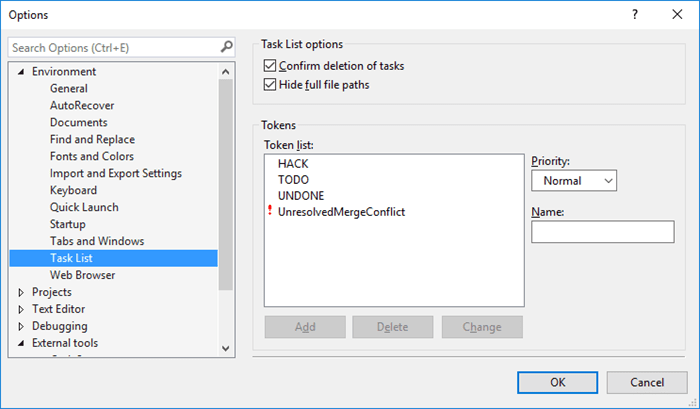Click the help question mark icon
700x409 pixels.
634,14
